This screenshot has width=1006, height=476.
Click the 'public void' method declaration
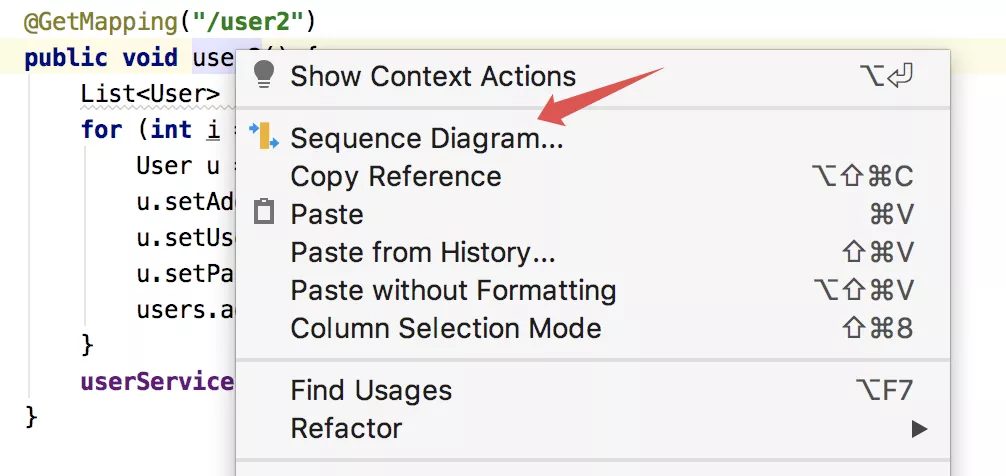(x=101, y=58)
